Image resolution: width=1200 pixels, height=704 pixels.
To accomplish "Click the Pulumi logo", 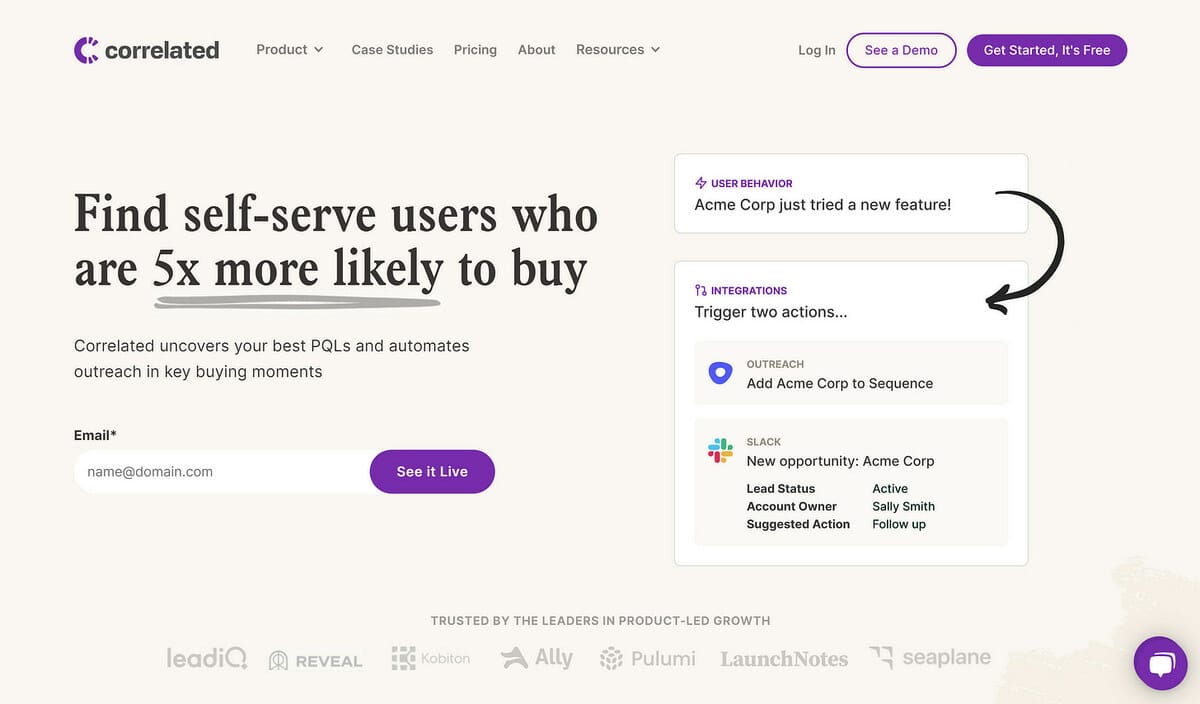I will pos(647,658).
